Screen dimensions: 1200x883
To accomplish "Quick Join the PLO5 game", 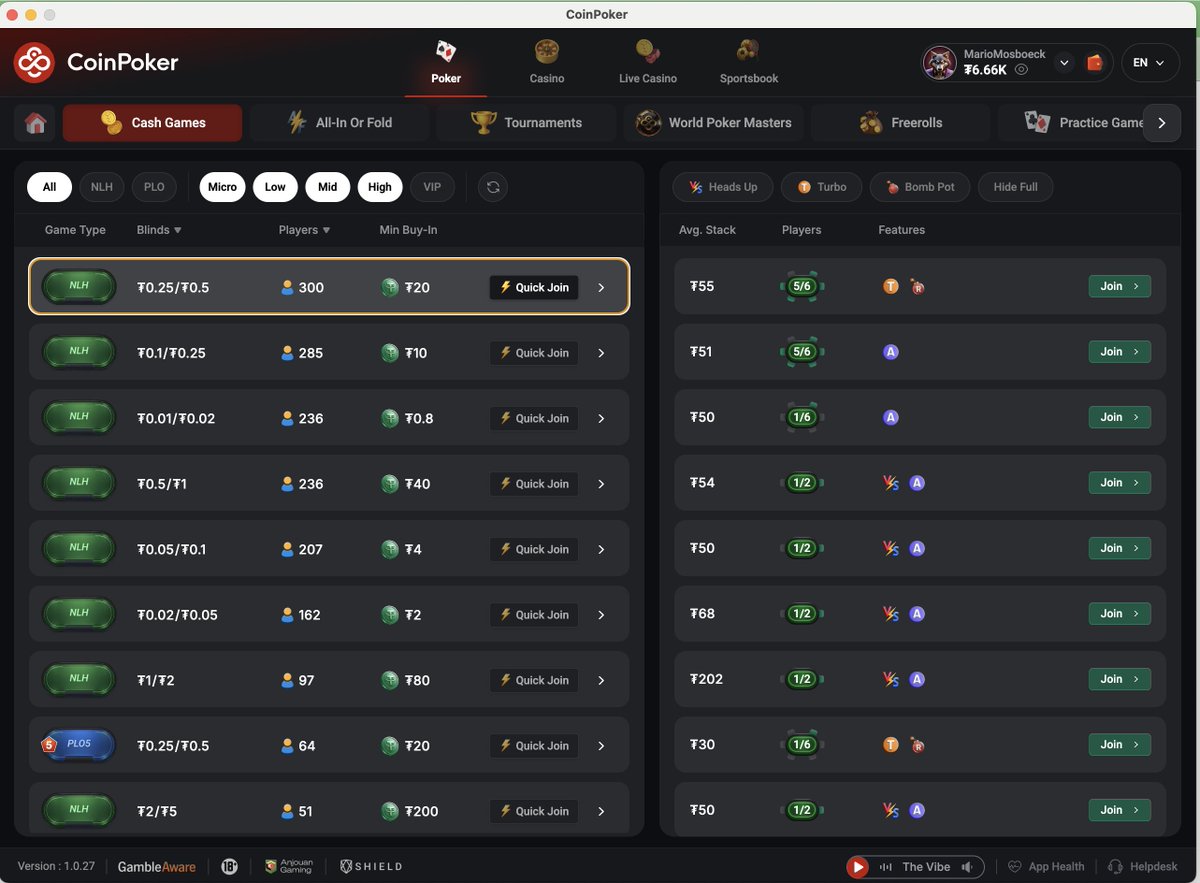I will point(534,746).
